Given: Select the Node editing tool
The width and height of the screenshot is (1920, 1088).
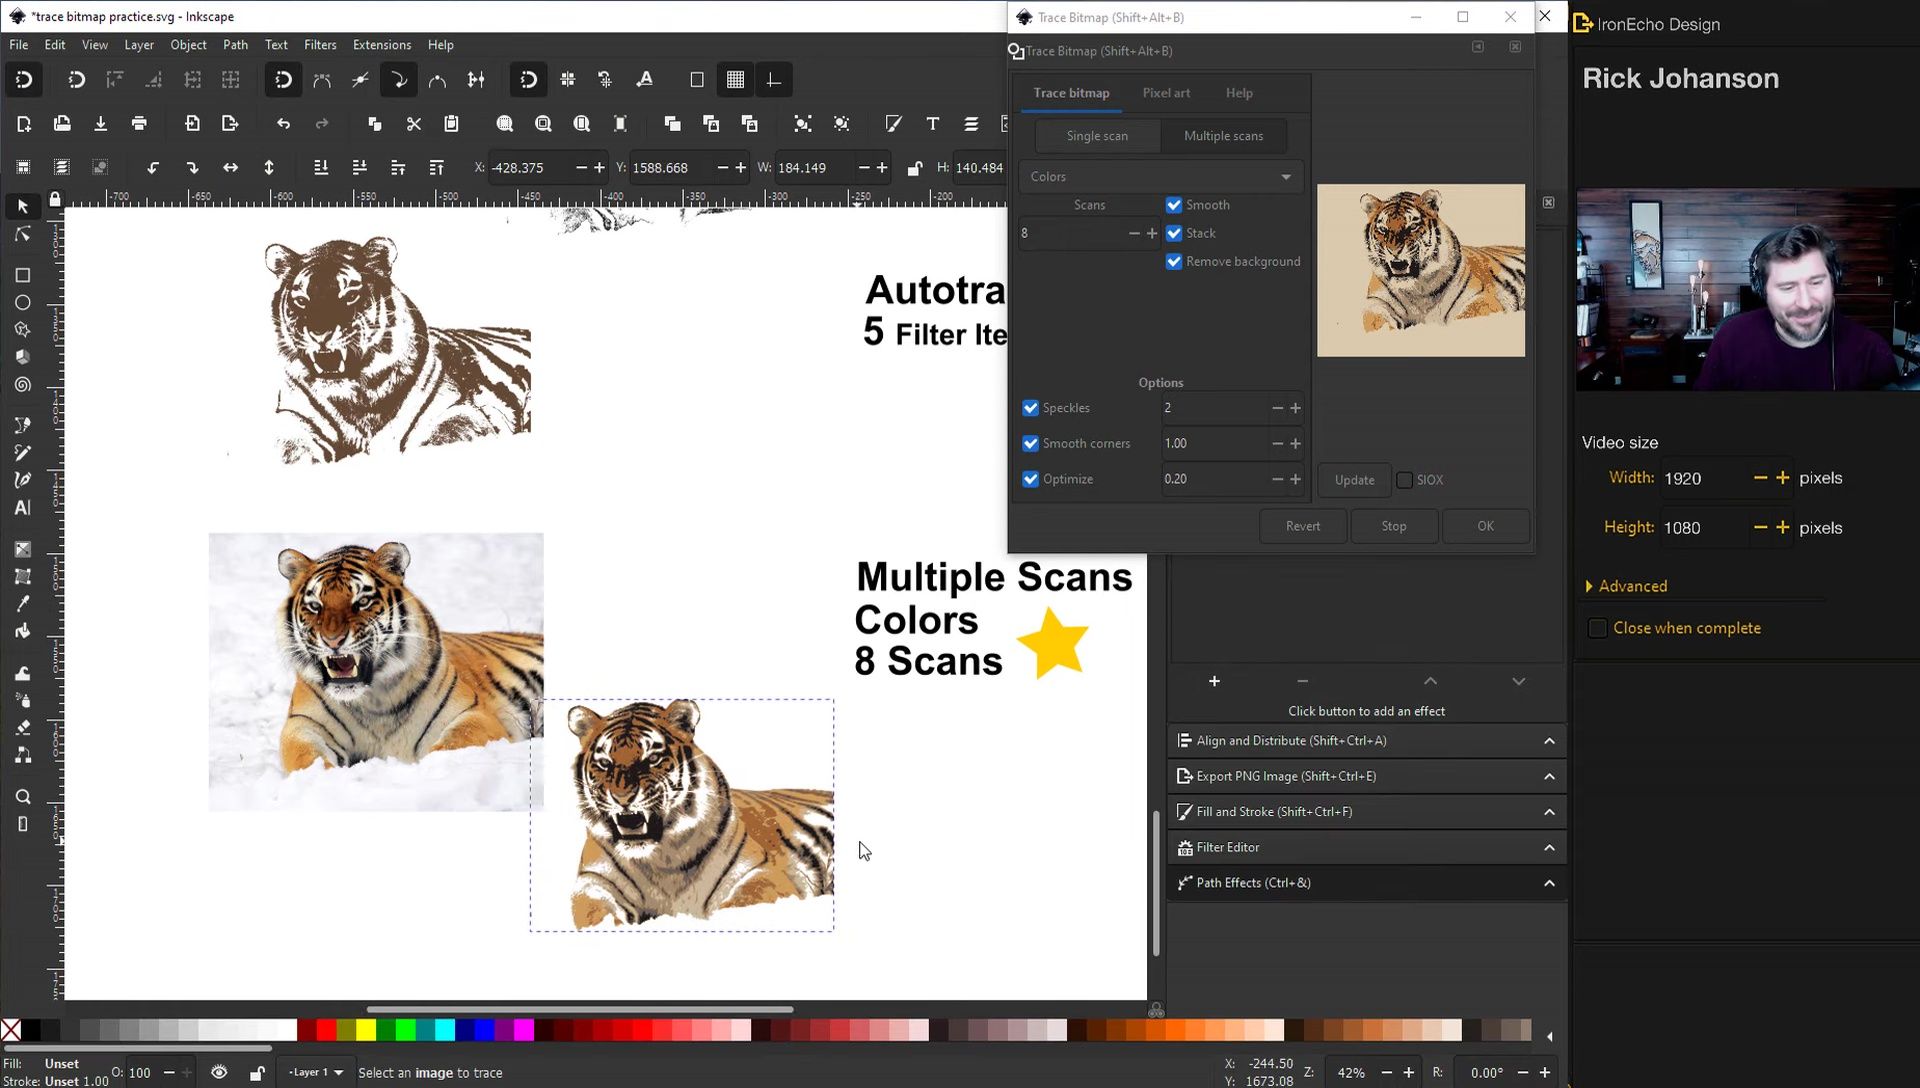Looking at the screenshot, I should [22, 235].
